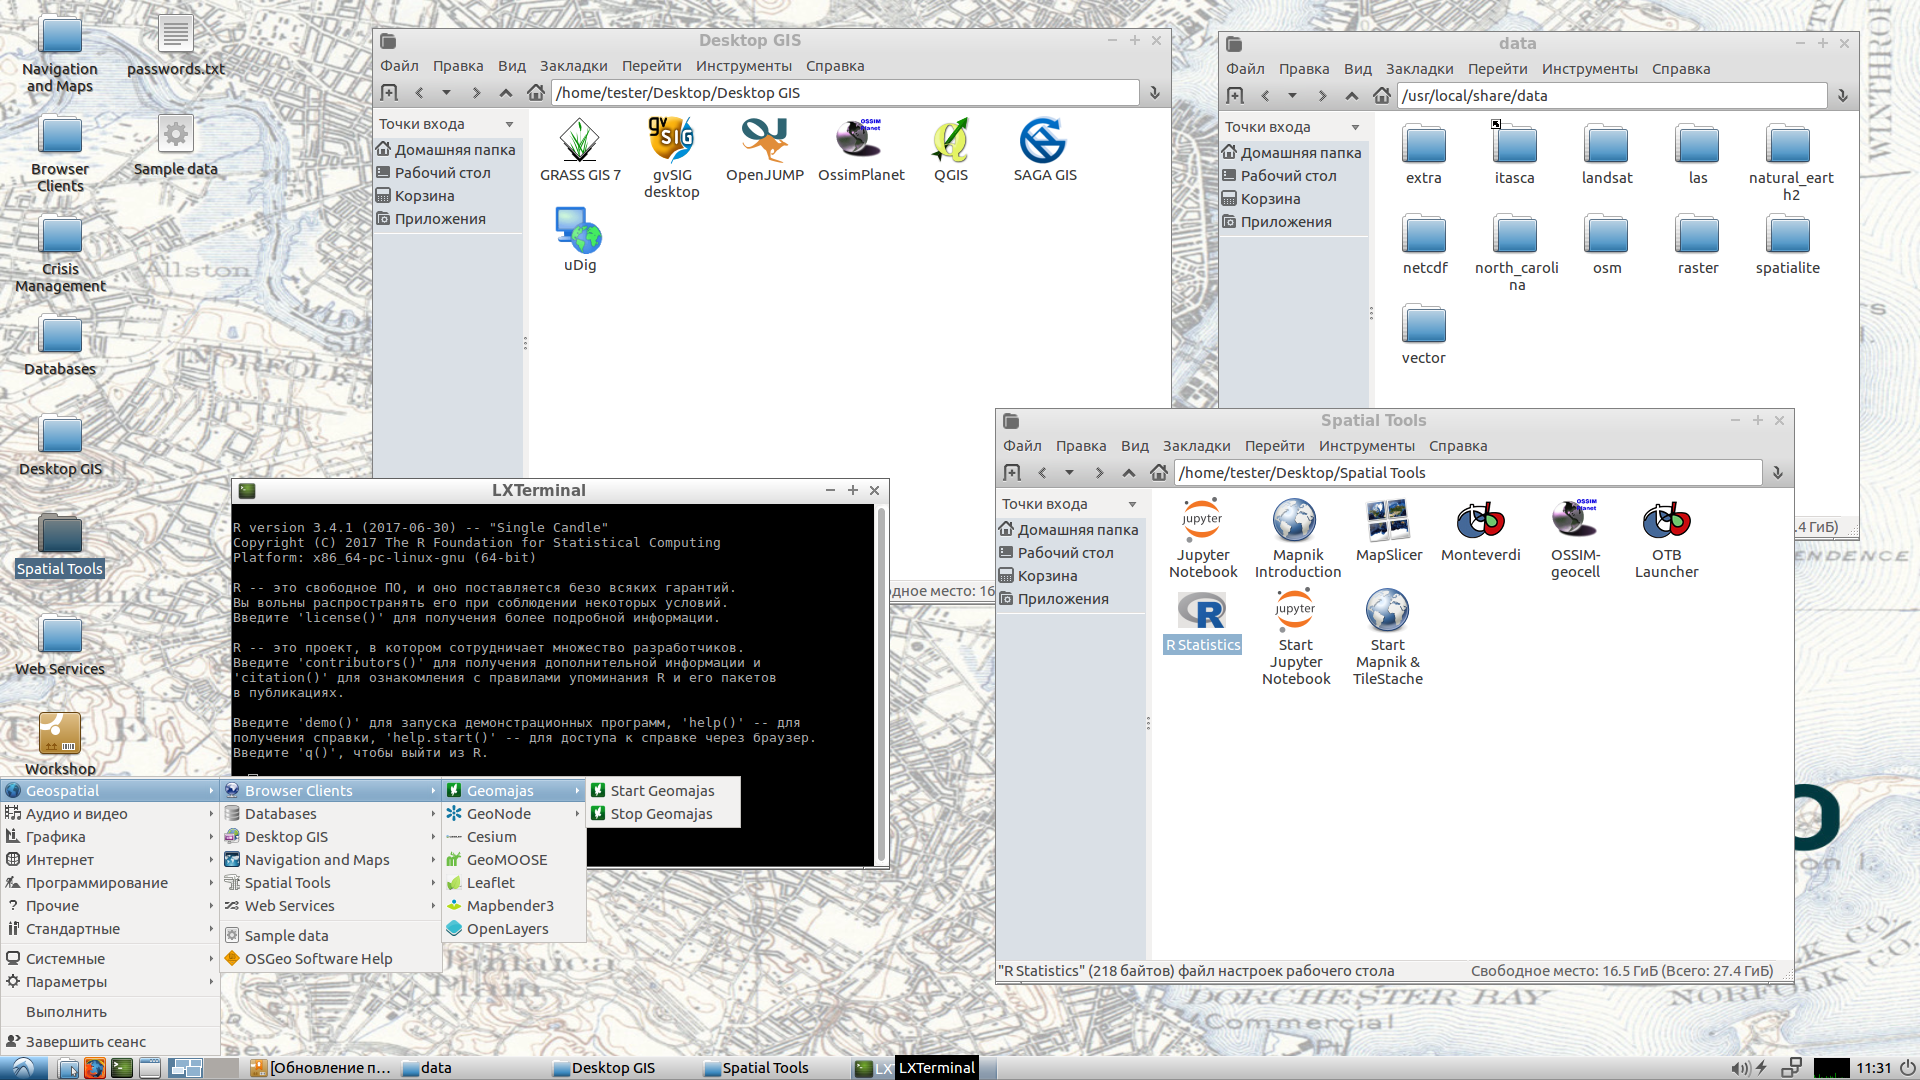Expand GeoNode submenu
1920x1080 pixels.
click(514, 814)
